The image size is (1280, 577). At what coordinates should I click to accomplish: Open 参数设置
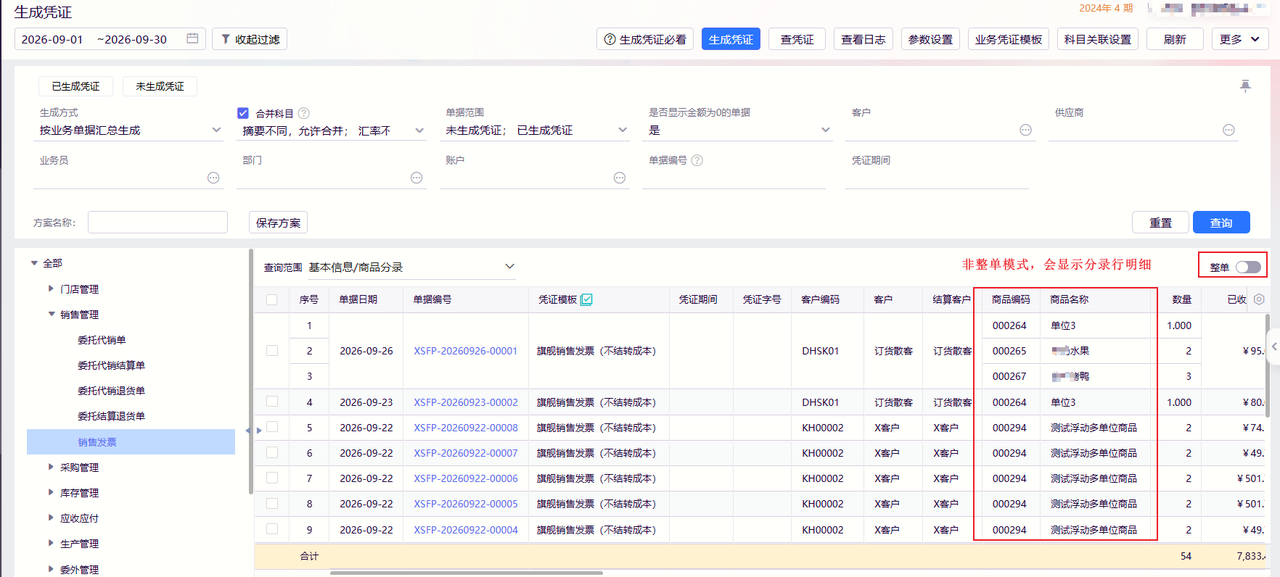click(930, 39)
